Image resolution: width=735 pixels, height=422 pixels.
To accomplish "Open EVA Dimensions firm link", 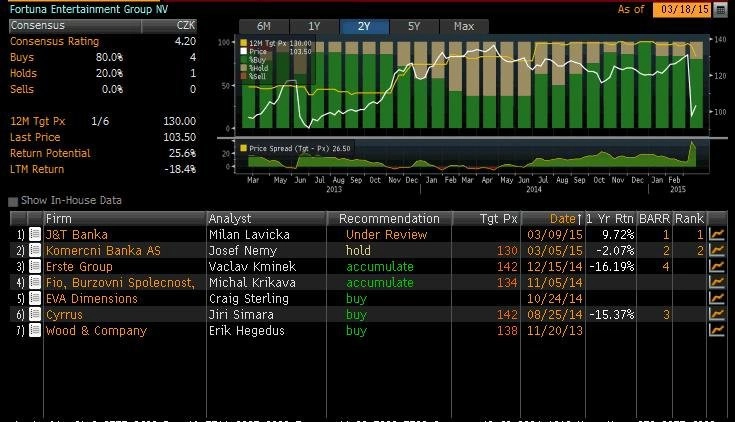I will tap(92, 299).
